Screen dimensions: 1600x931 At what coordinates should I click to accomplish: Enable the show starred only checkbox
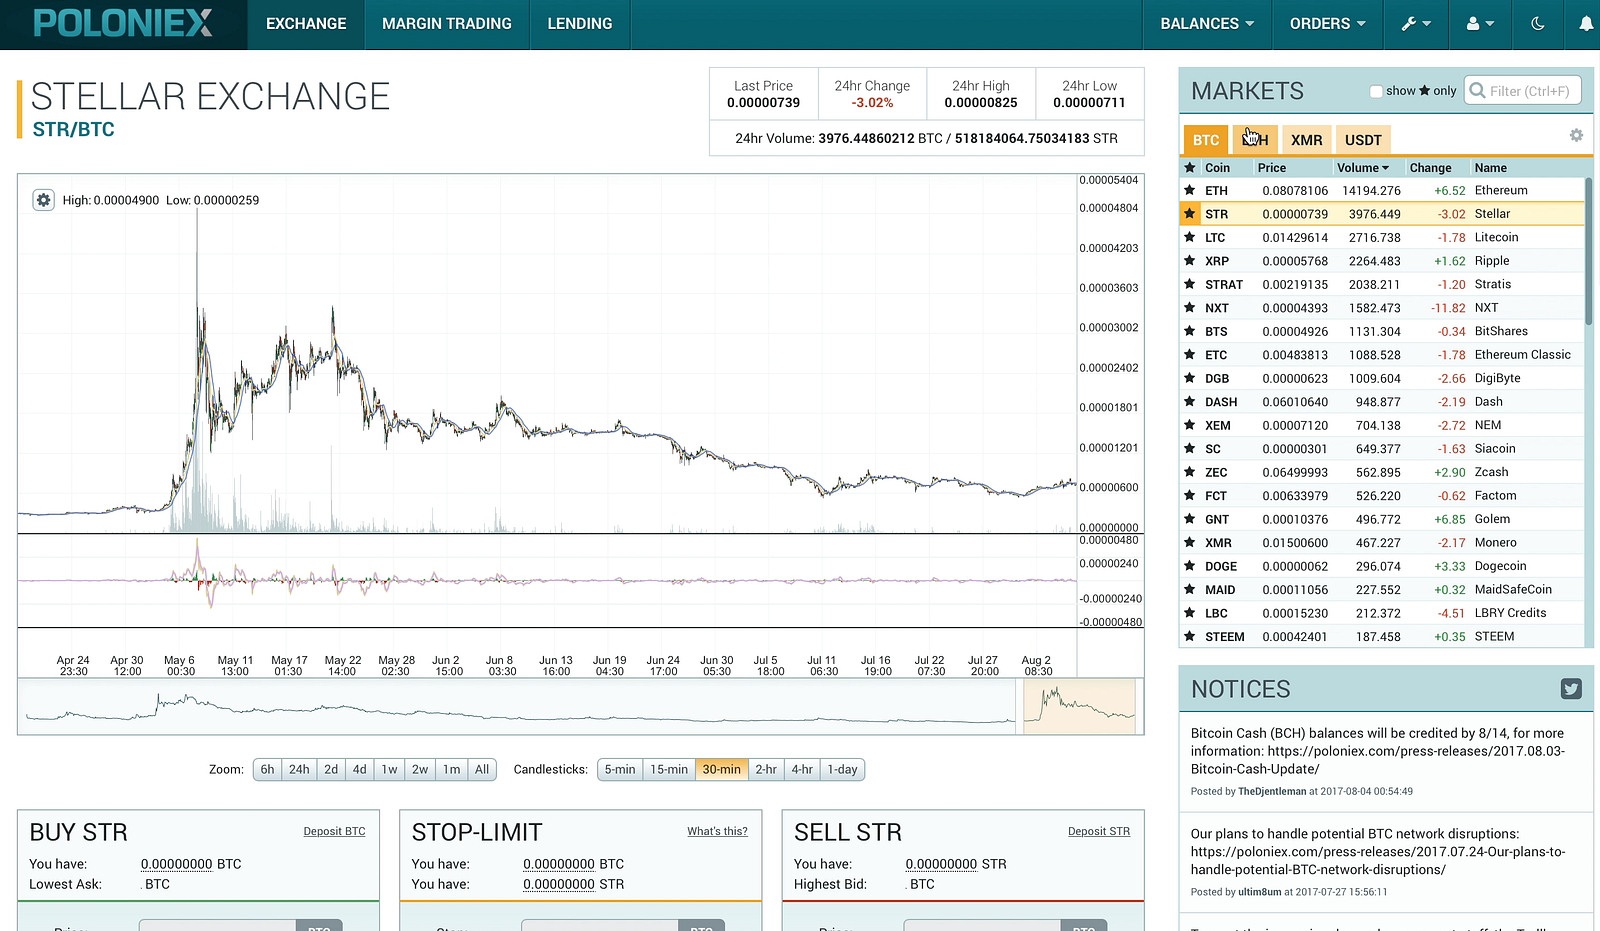click(x=1376, y=91)
